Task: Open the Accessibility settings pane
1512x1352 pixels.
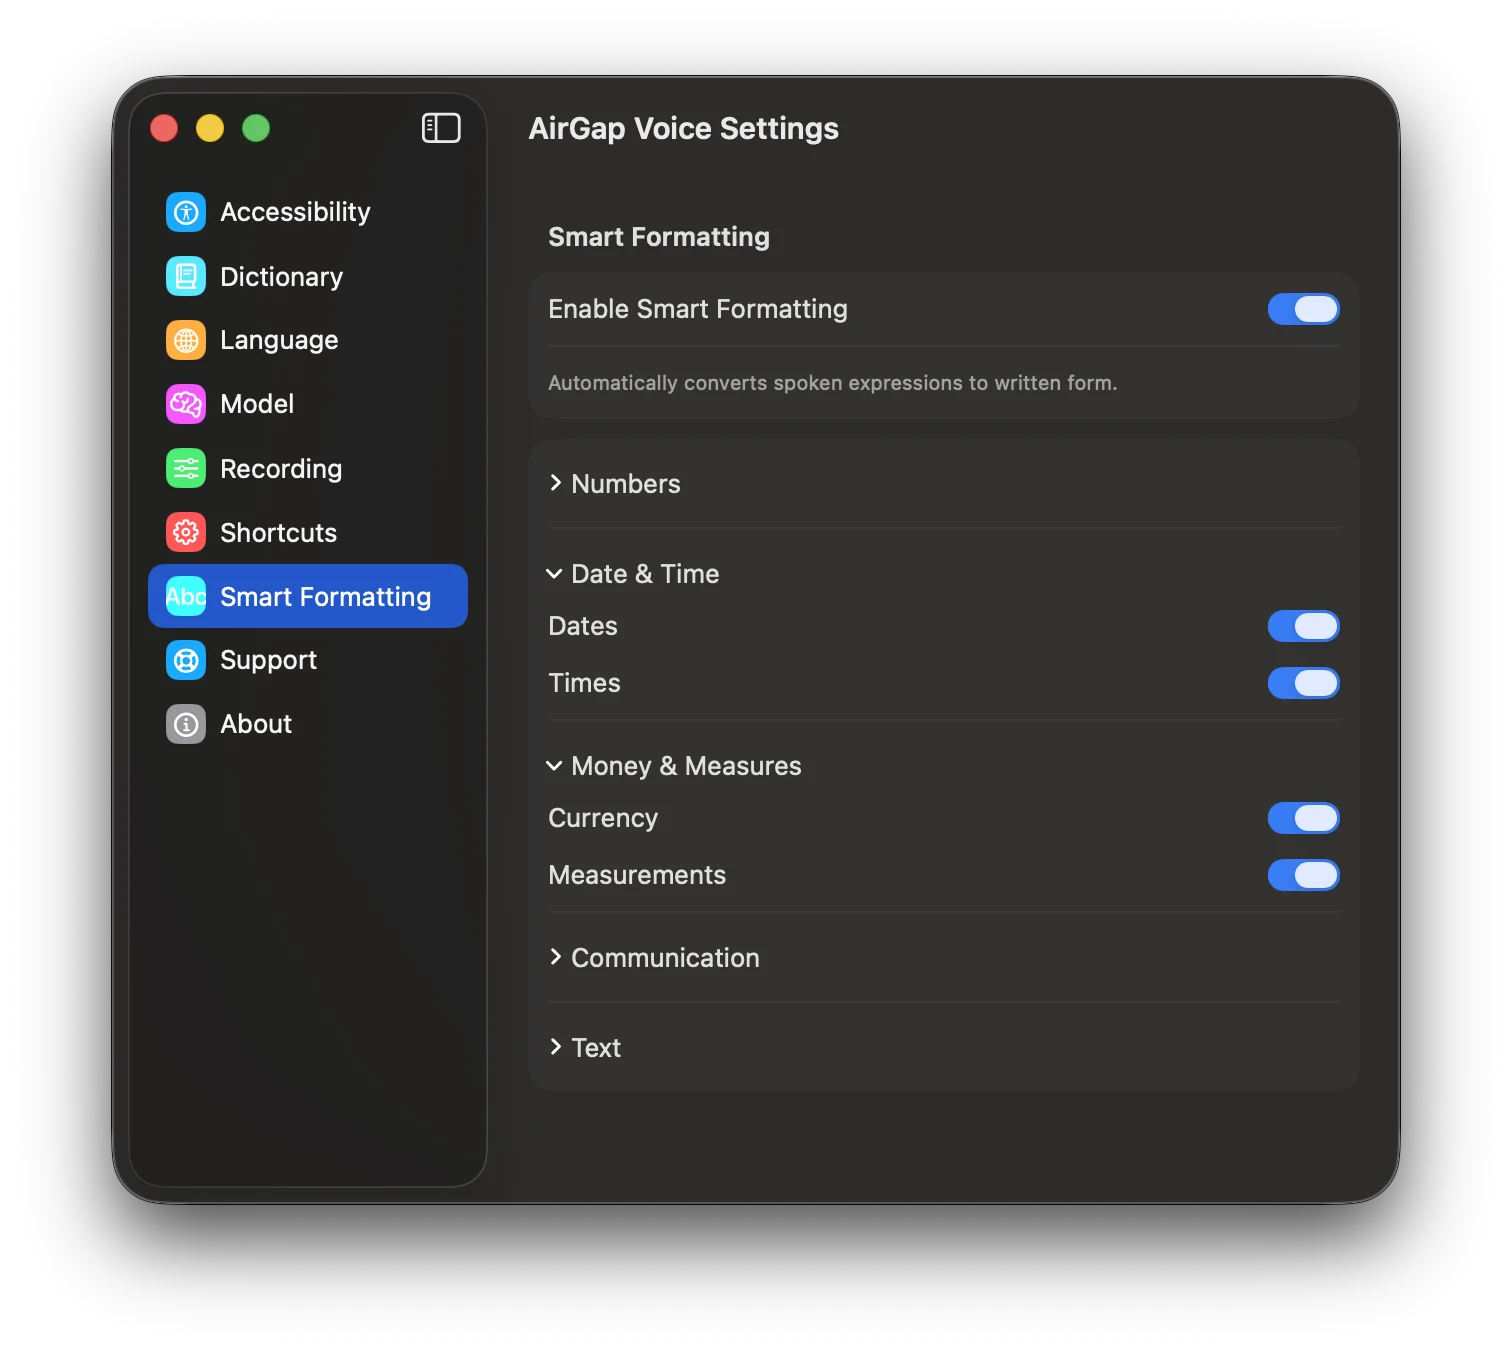Action: 308,212
